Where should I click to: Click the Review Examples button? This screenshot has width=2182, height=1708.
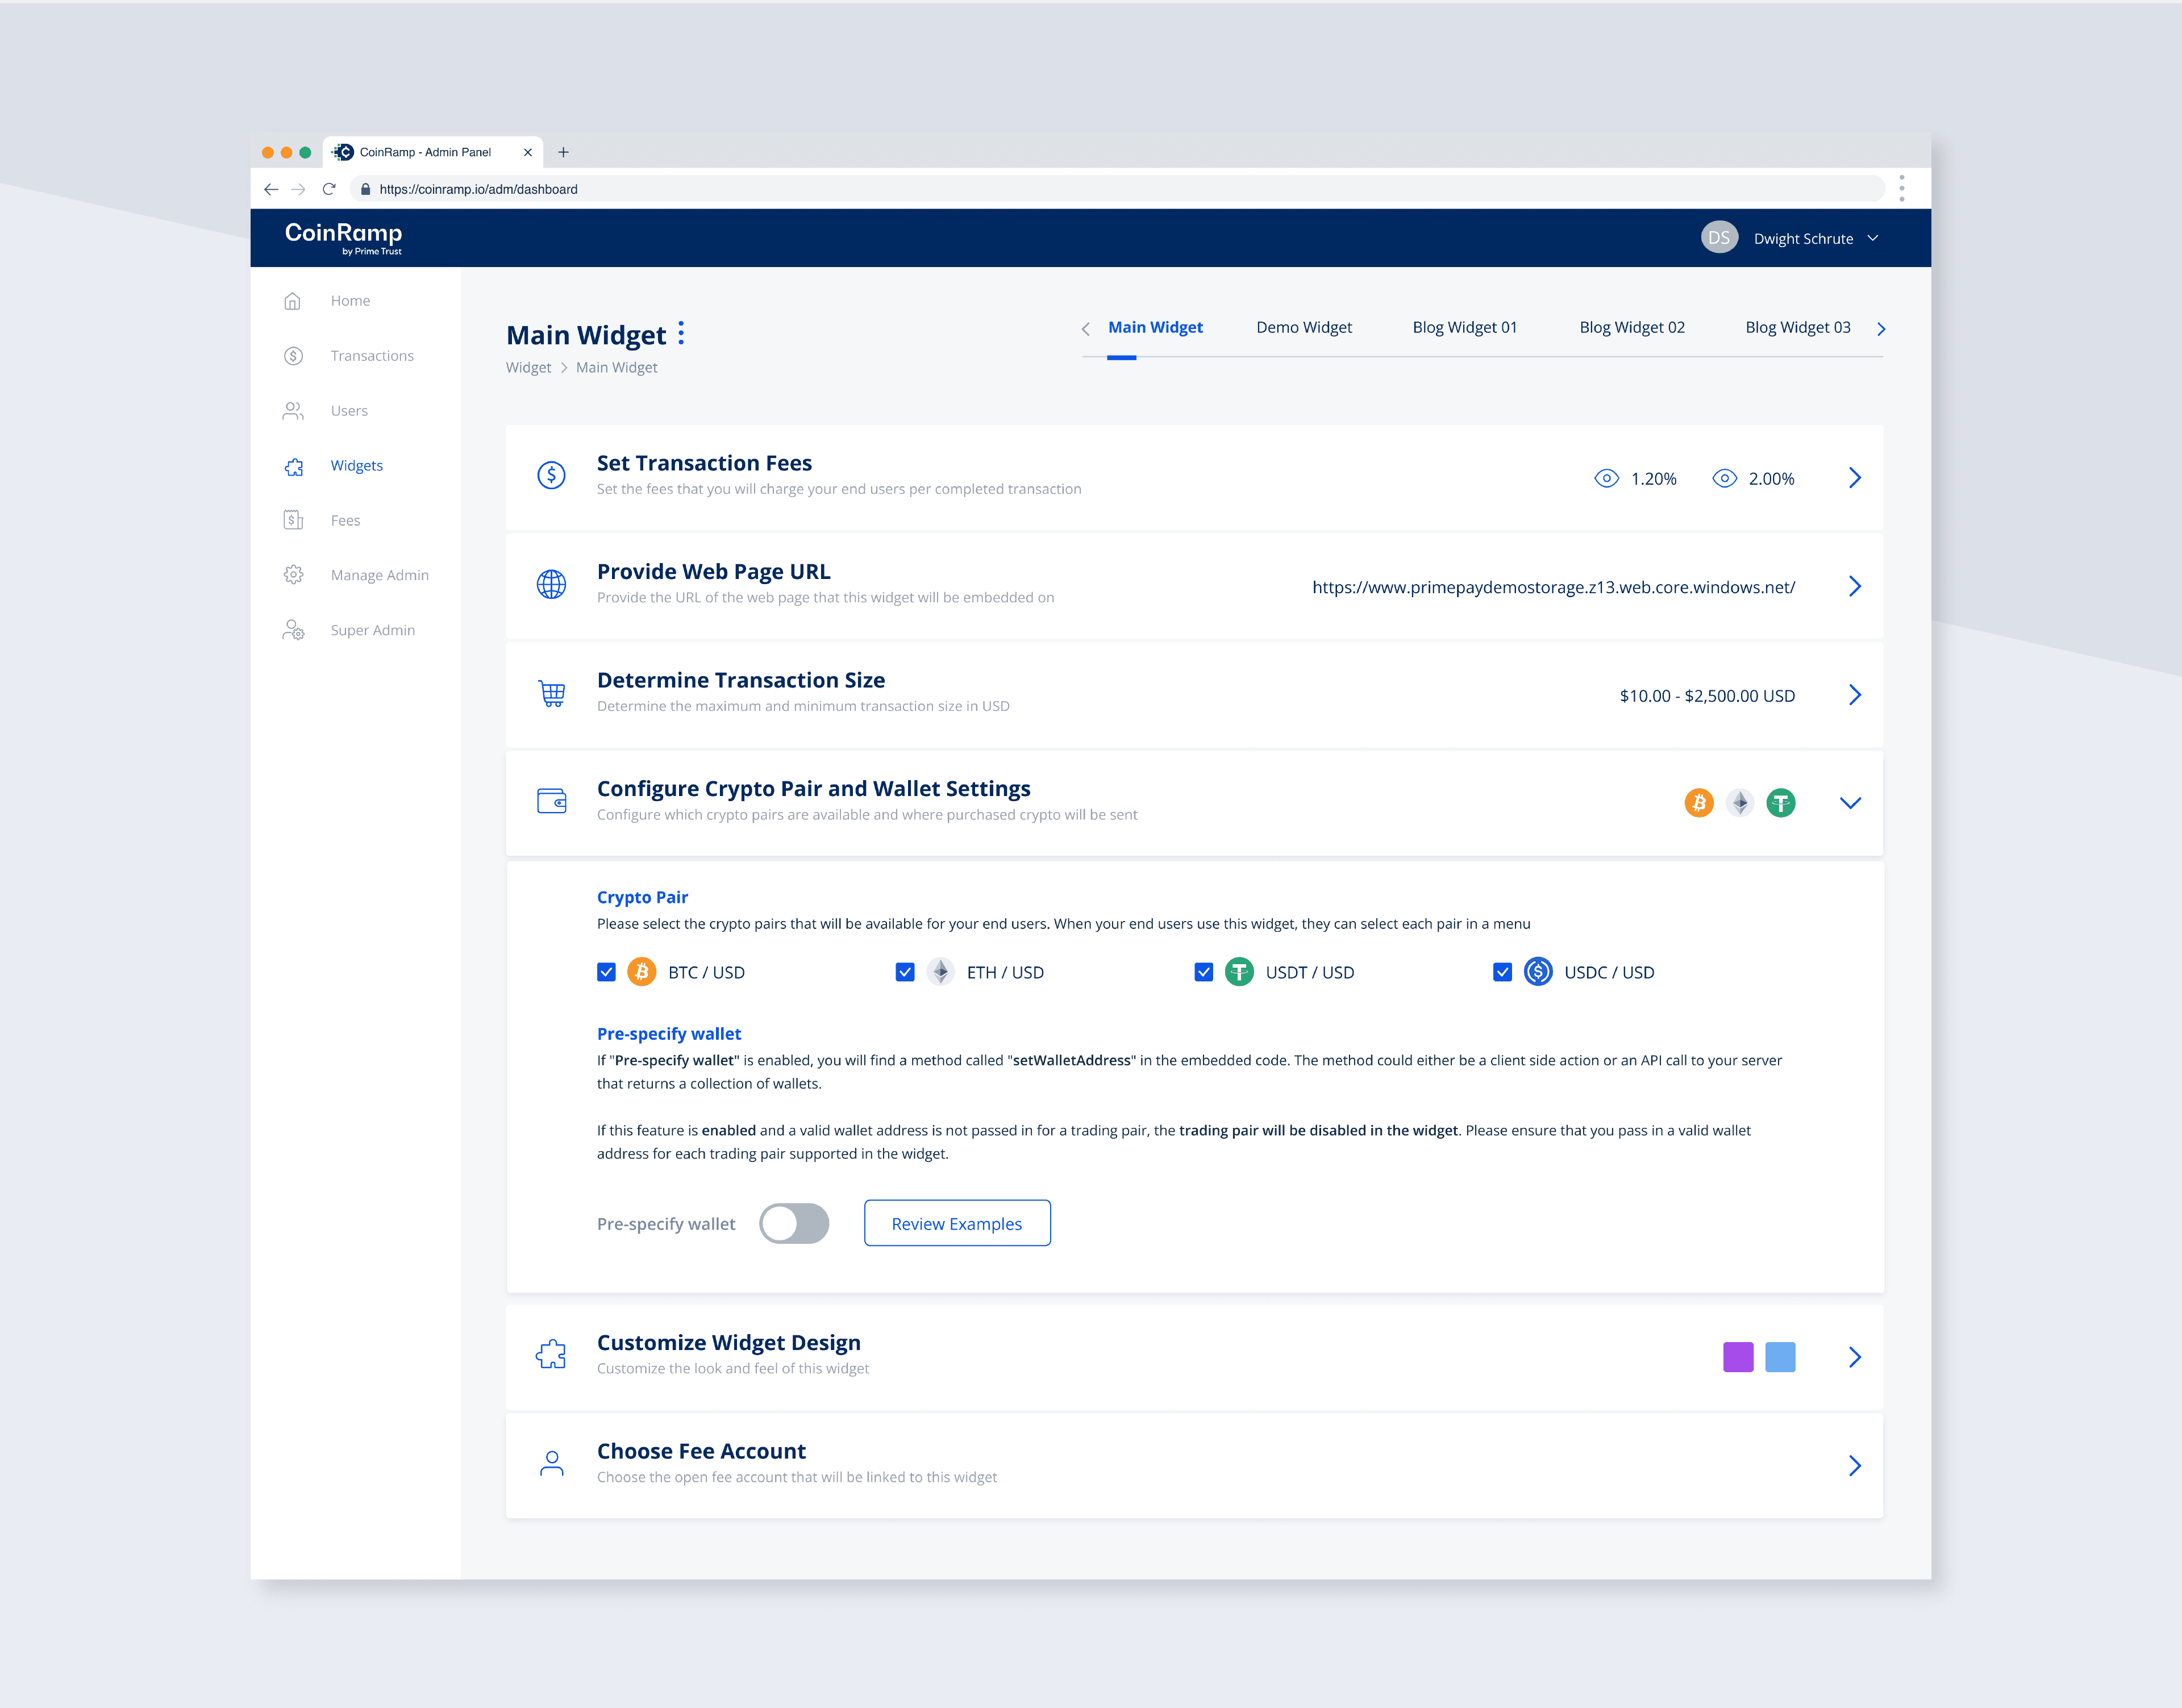point(957,1224)
